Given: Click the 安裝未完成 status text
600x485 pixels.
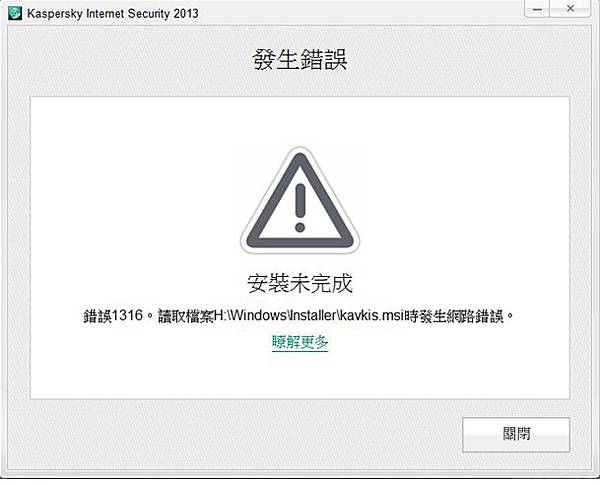Looking at the screenshot, I should click(300, 284).
